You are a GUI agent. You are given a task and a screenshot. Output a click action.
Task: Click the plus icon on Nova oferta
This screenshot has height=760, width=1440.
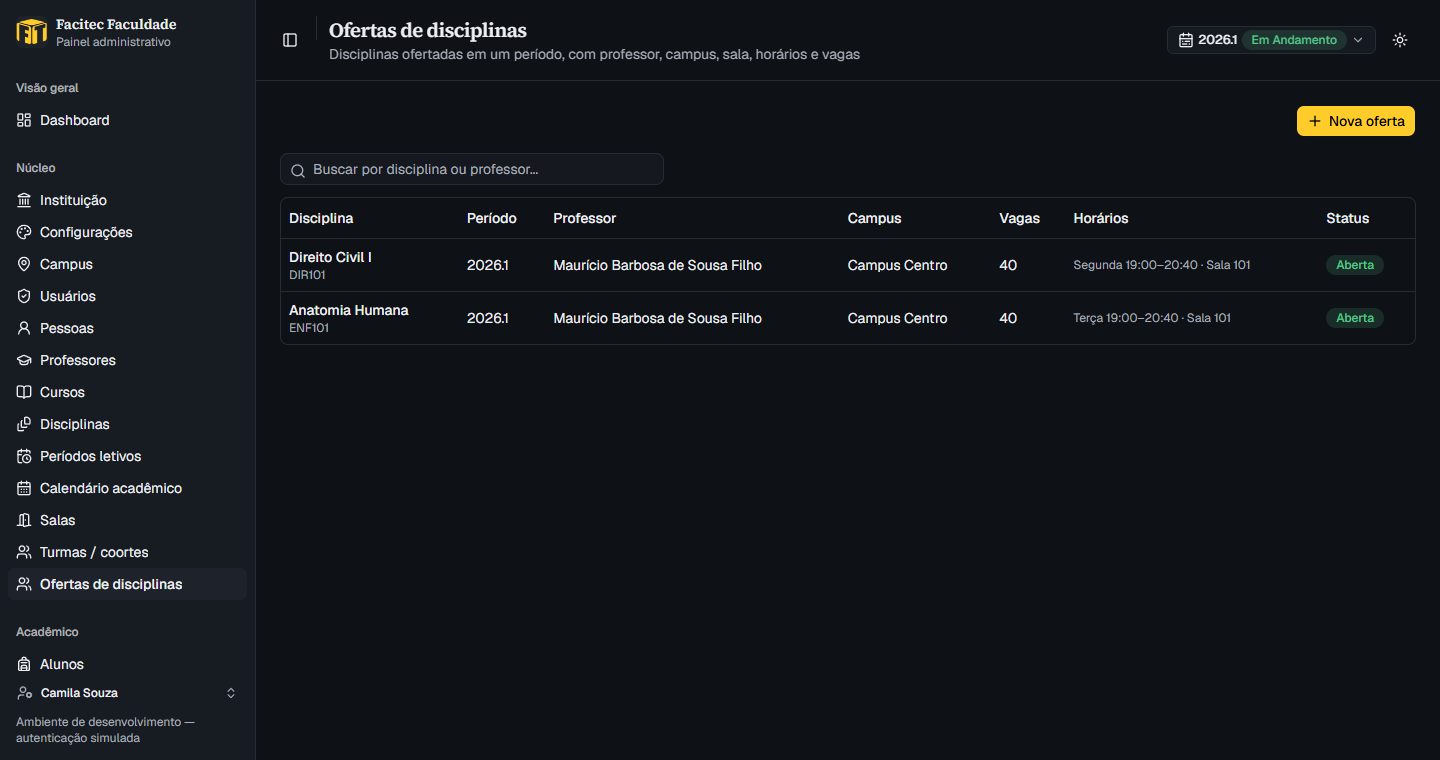click(1315, 121)
